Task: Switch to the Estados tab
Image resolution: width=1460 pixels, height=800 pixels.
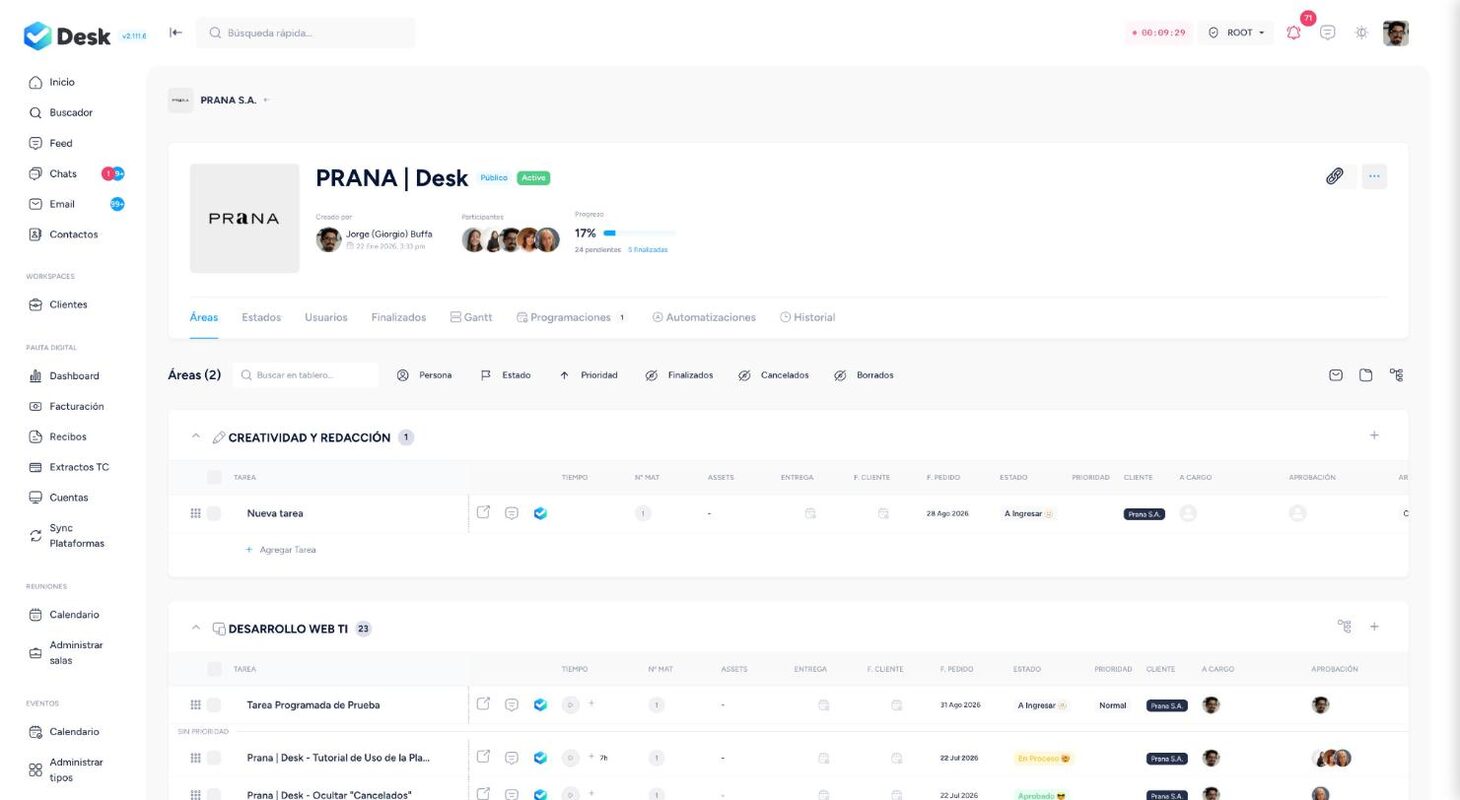Action: click(x=261, y=317)
